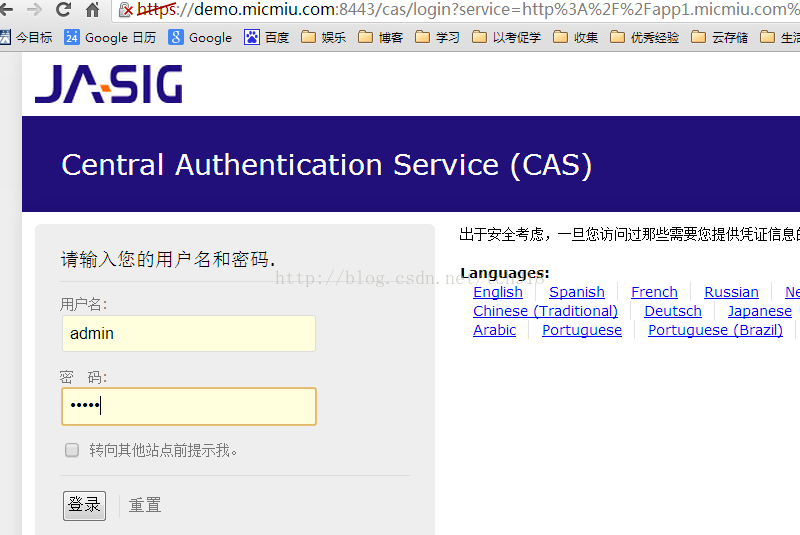Switch language to French
Image resolution: width=800 pixels, height=535 pixels.
(x=654, y=292)
